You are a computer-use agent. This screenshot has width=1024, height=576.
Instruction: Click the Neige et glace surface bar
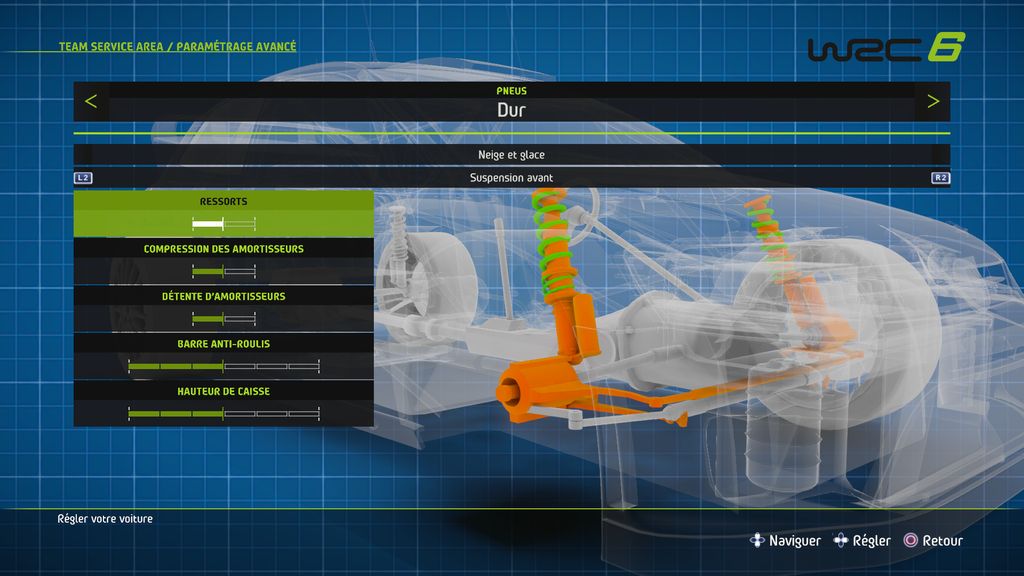pos(511,155)
